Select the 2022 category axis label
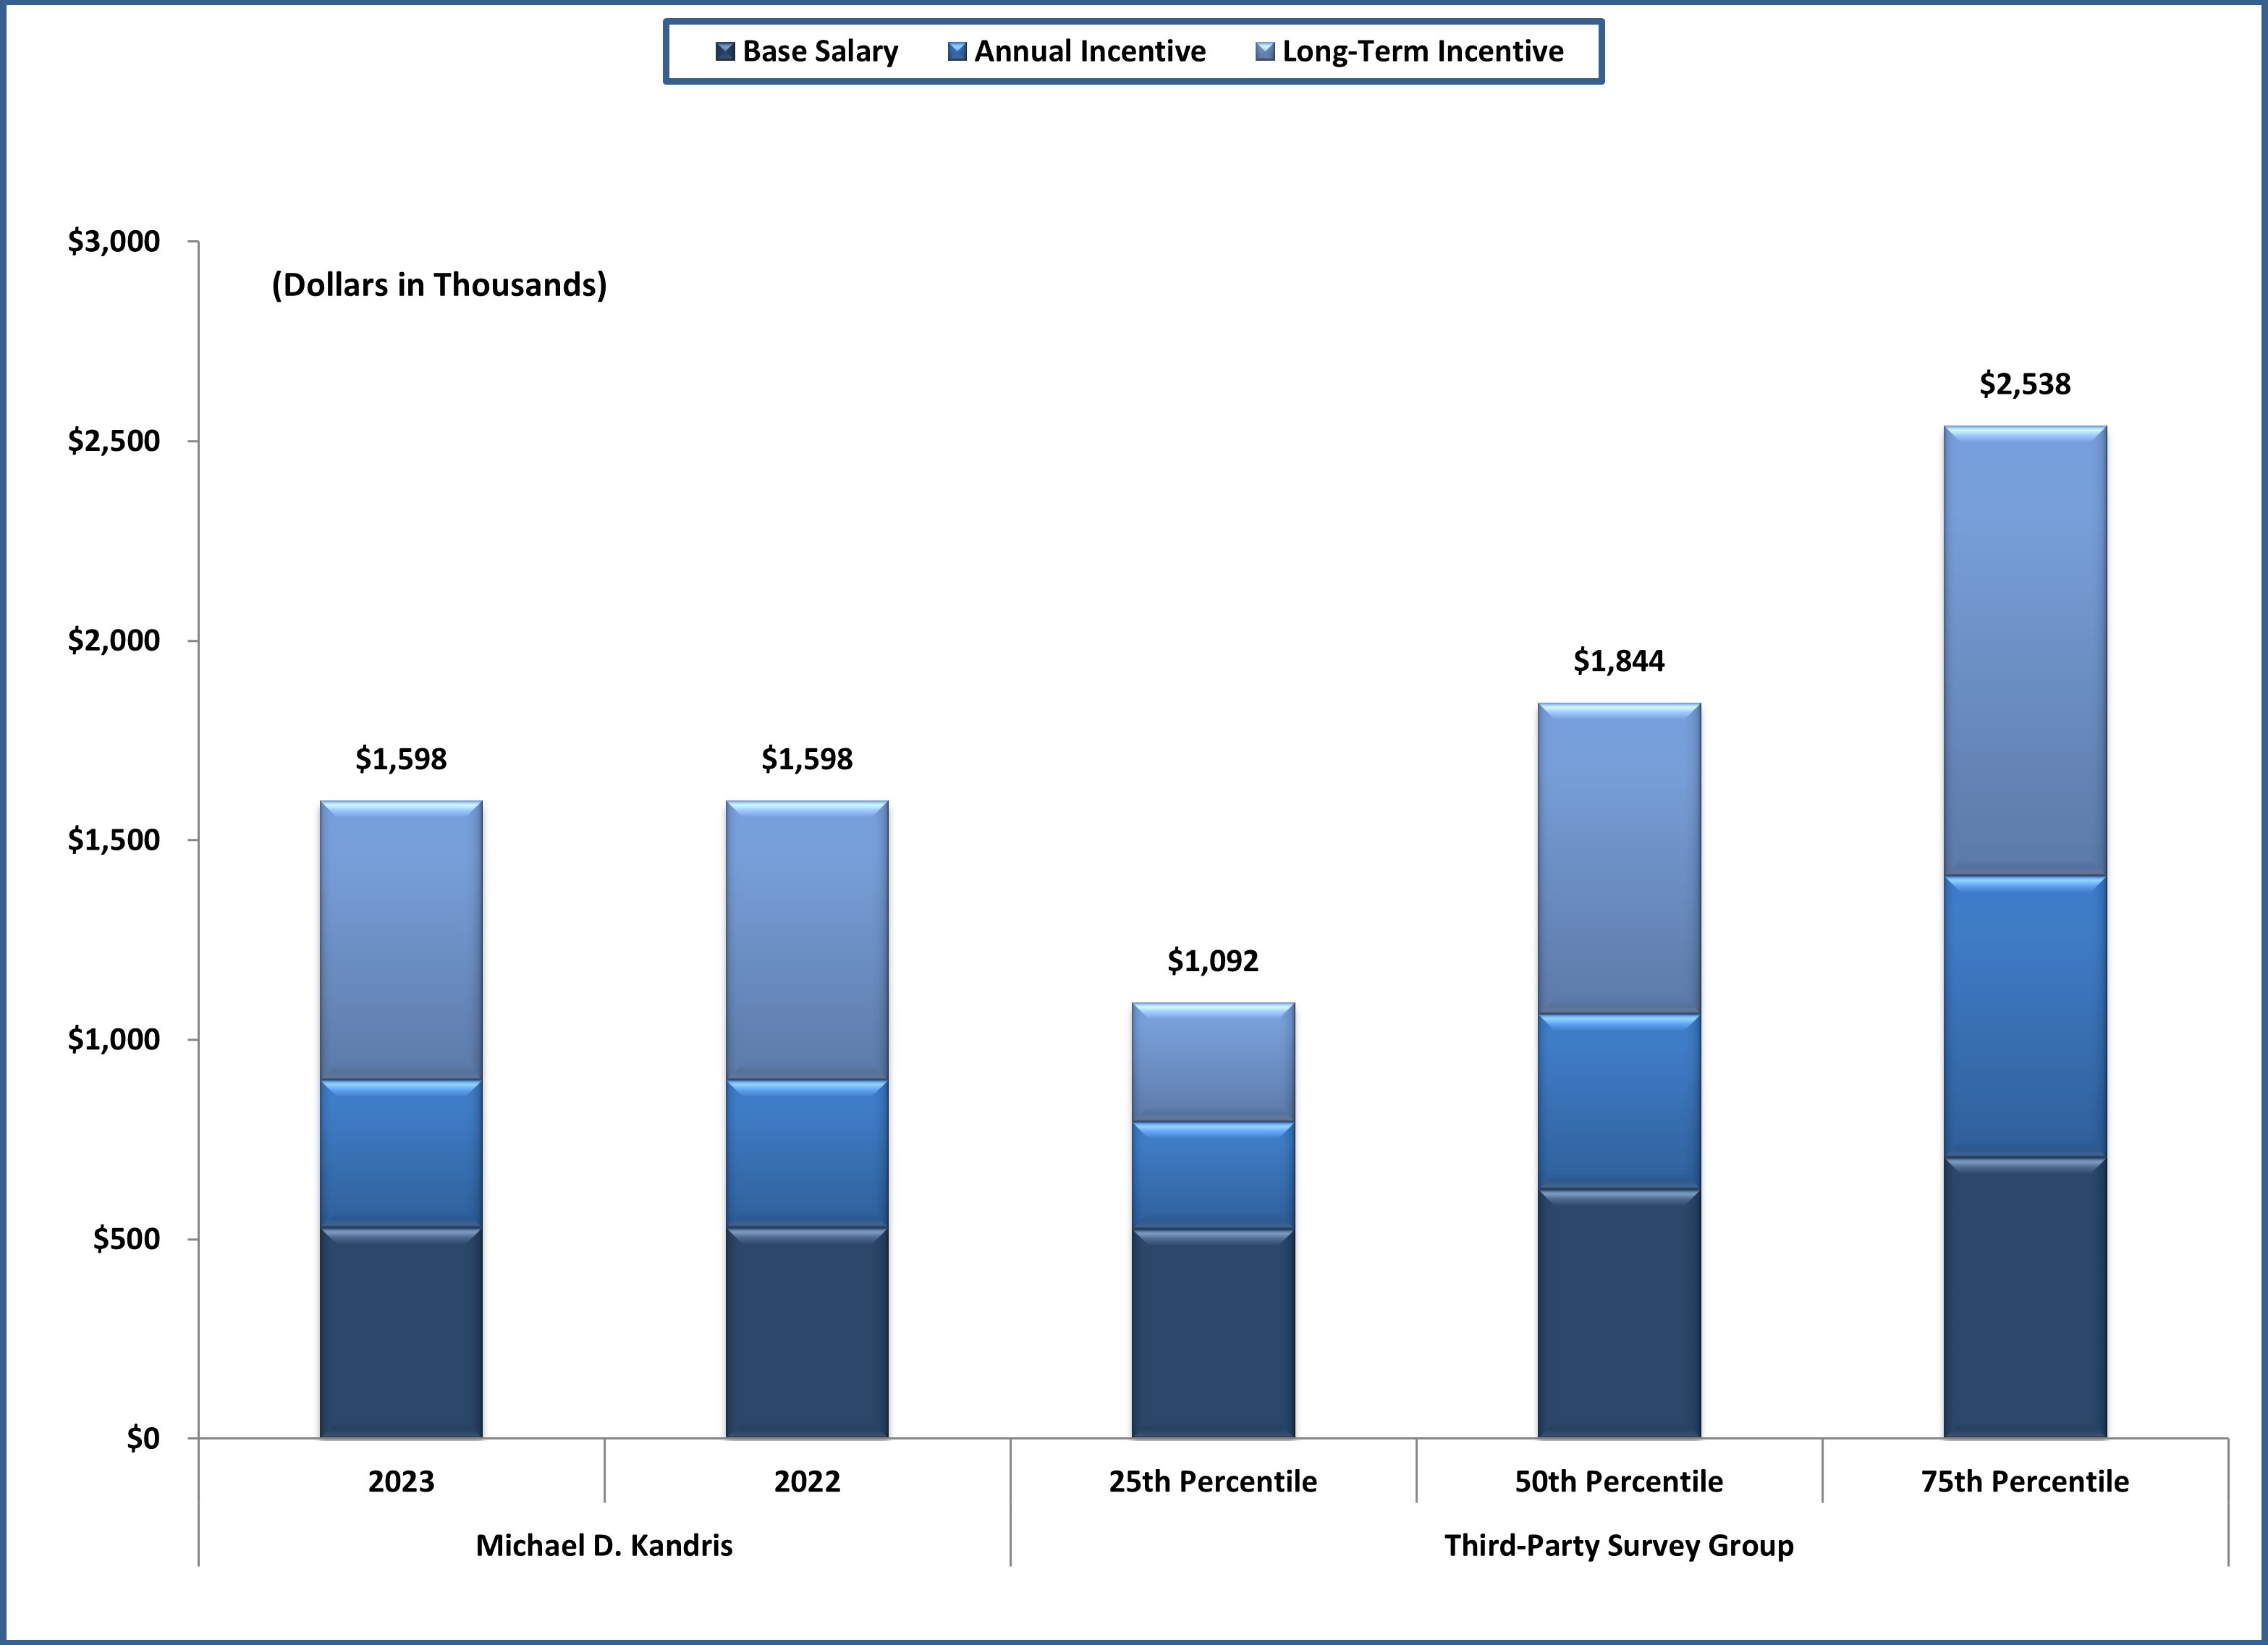2268x1645 pixels. [x=807, y=1481]
